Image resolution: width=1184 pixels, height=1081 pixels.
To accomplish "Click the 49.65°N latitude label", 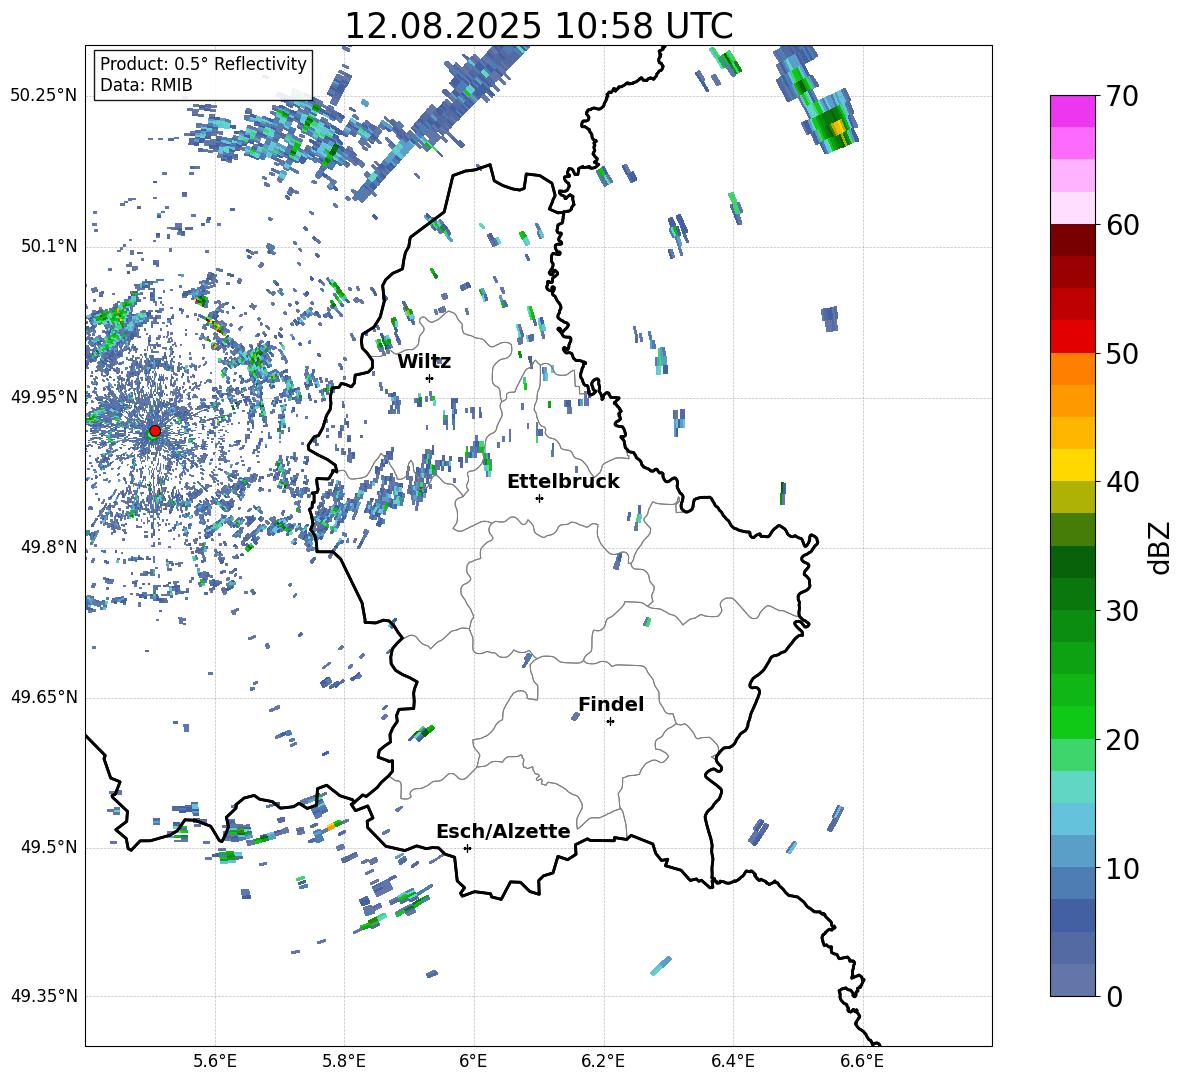I will (44, 697).
